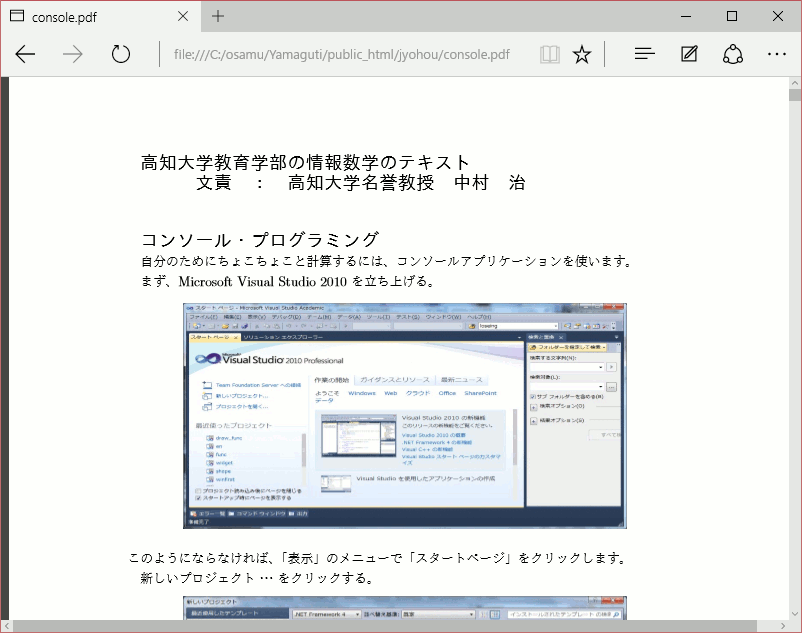Click the heading コンソール・プログラミング
802x633 pixels.
tap(260, 239)
